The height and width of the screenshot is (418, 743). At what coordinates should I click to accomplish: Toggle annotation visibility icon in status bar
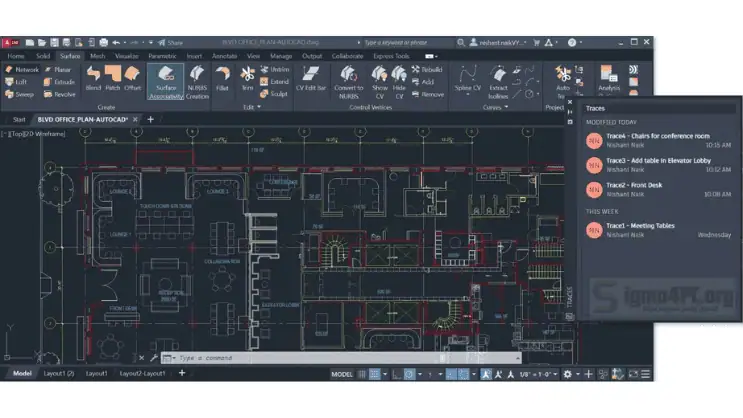(x=486, y=374)
